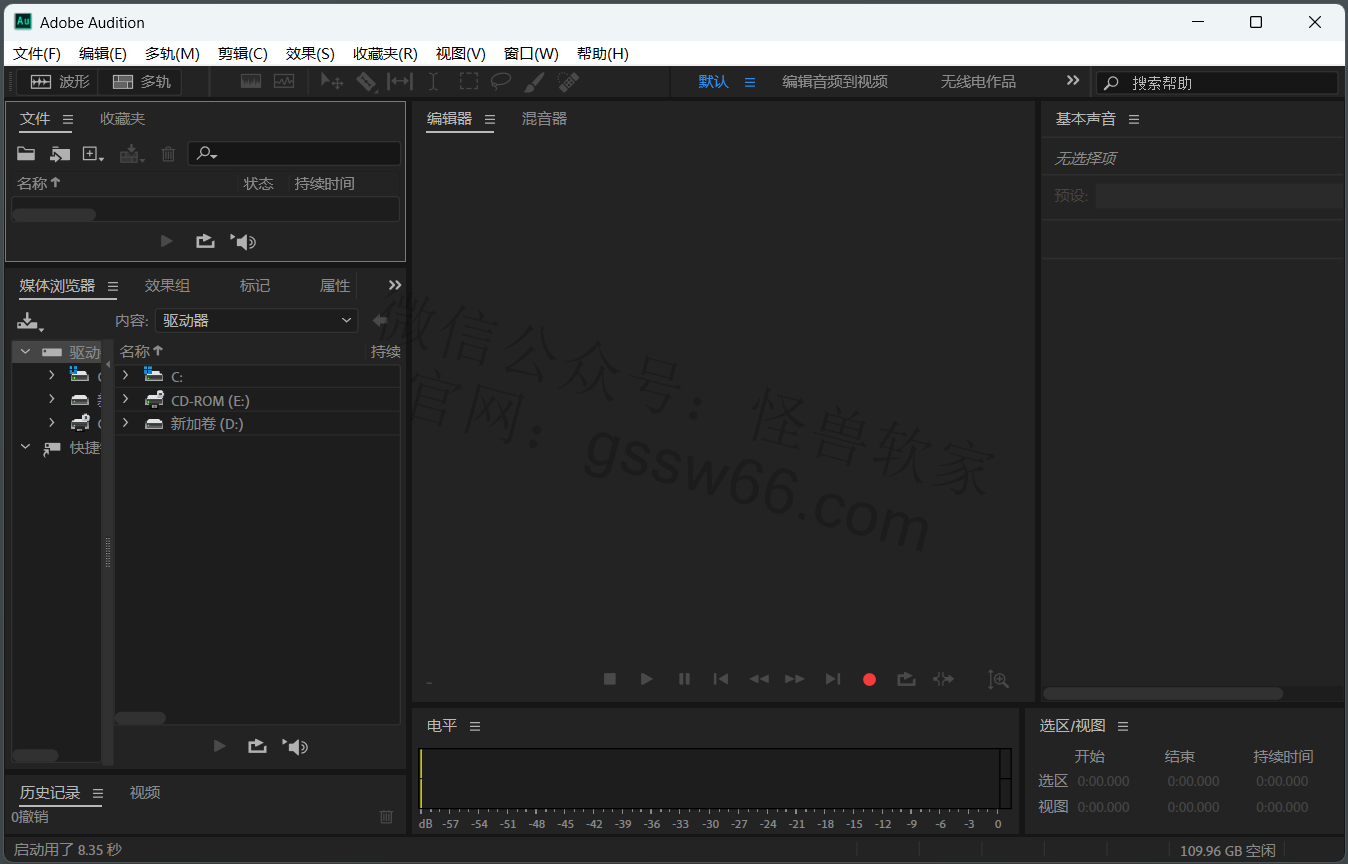Select the Slip tool

click(400, 82)
